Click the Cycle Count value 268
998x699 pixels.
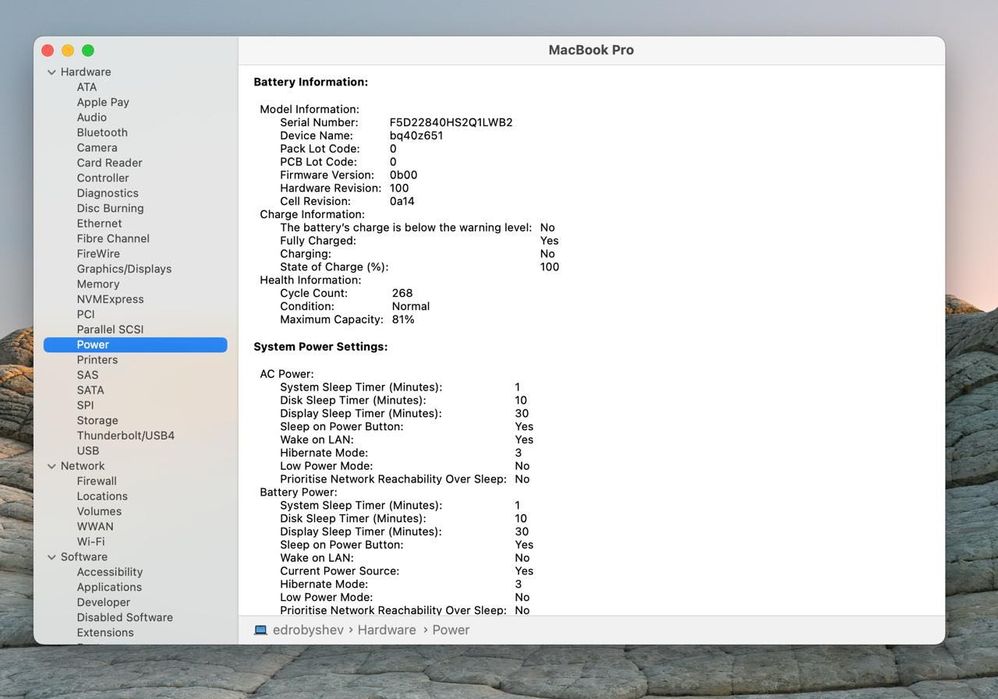[x=402, y=293]
